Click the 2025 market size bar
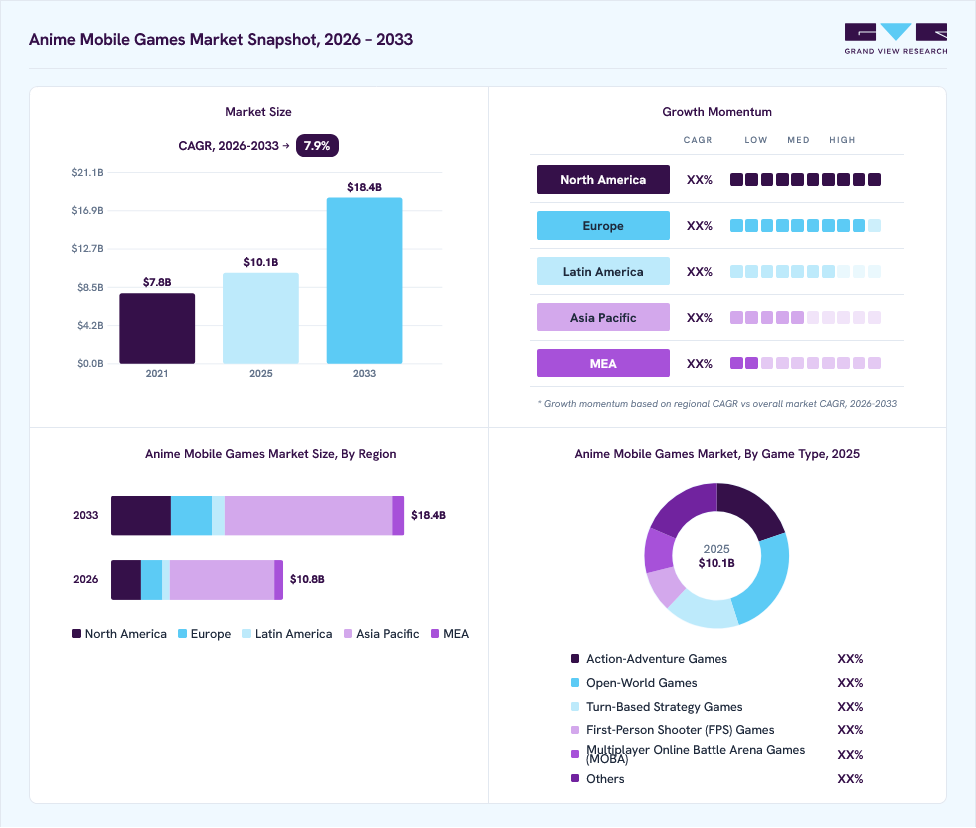 click(x=261, y=318)
